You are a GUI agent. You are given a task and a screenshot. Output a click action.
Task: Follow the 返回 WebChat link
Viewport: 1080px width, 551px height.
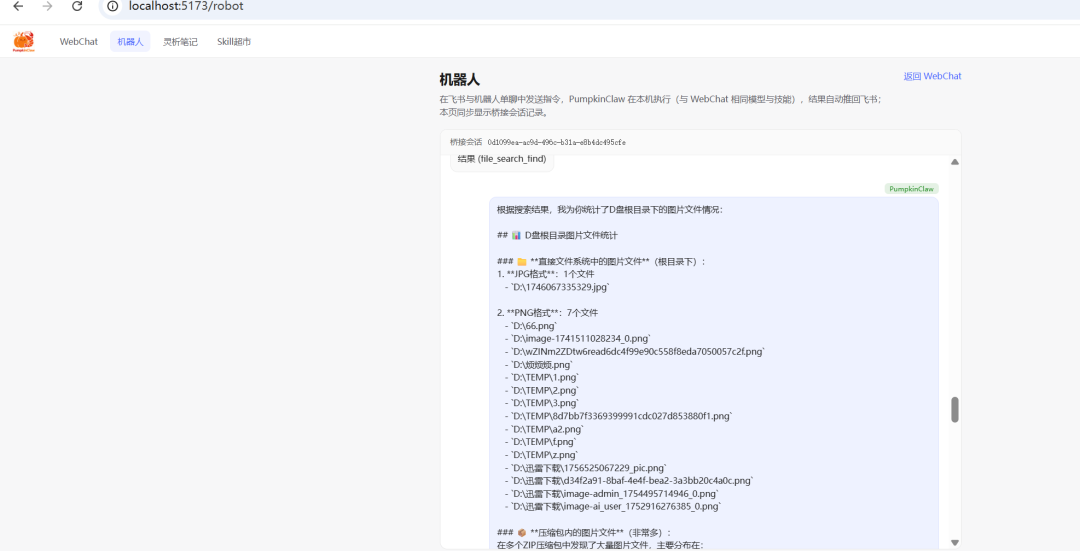tap(932, 76)
